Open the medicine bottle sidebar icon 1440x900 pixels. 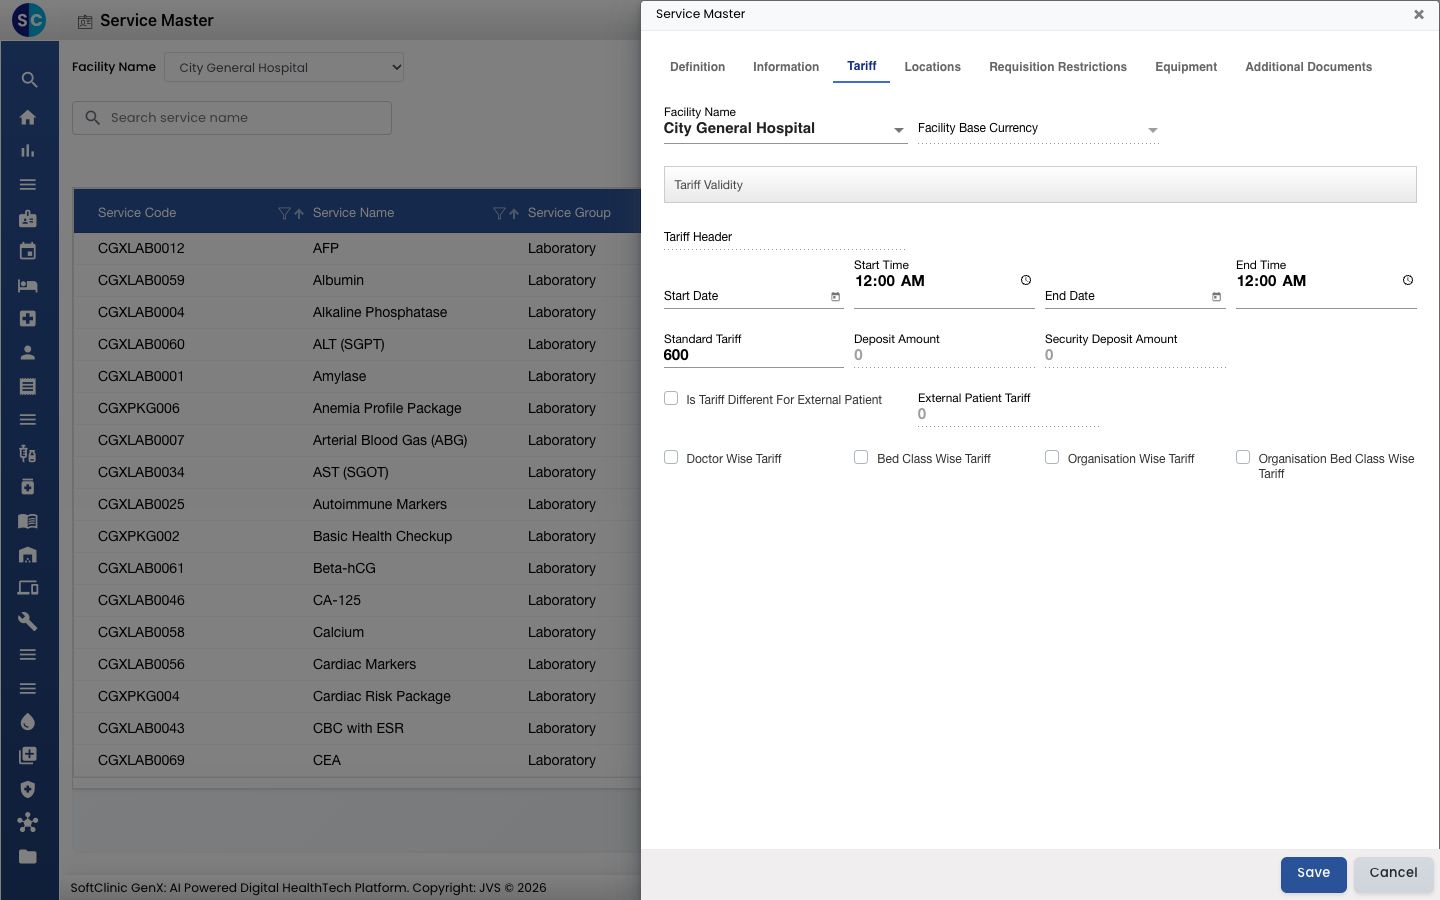(x=28, y=487)
